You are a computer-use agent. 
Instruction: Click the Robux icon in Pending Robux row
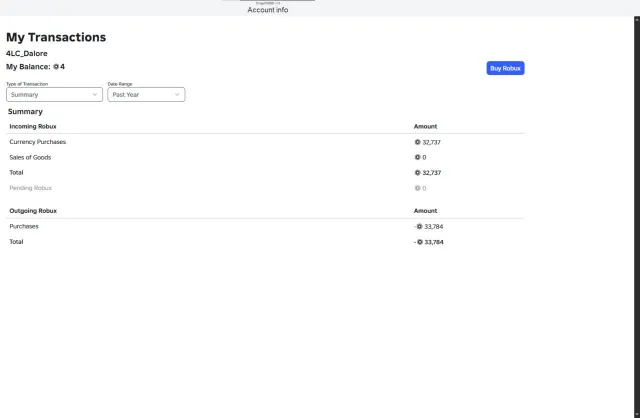[x=417, y=188]
